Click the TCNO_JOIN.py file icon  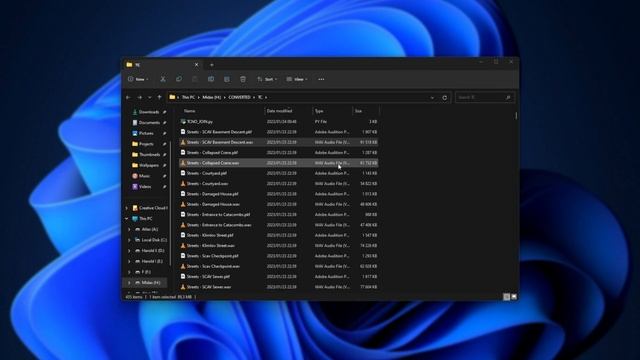[183, 122]
